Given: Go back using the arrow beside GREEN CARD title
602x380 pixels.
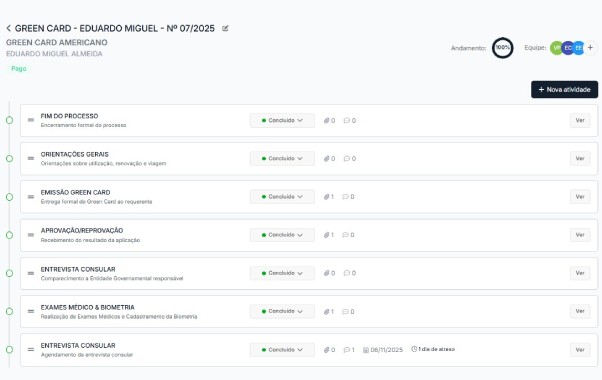Looking at the screenshot, I should [8, 28].
